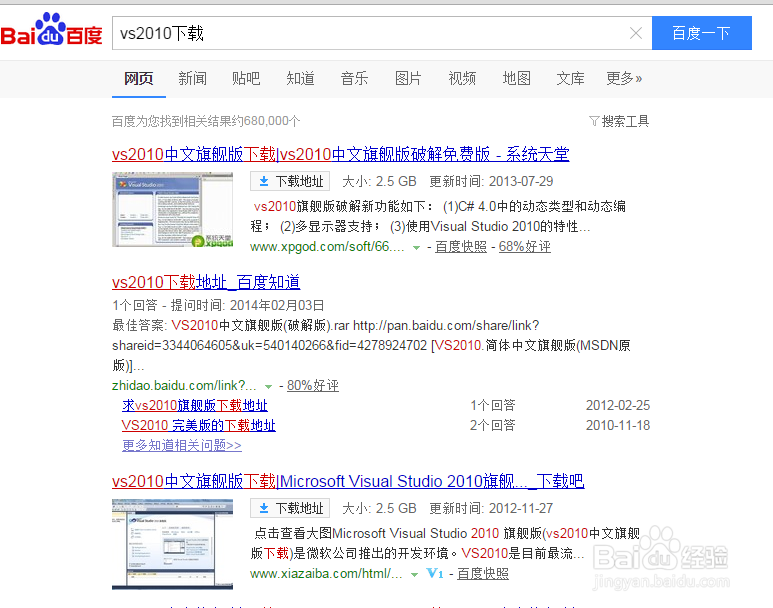The image size is (773, 608).
Task: Click the 80%好评 rating link
Action: point(313,385)
